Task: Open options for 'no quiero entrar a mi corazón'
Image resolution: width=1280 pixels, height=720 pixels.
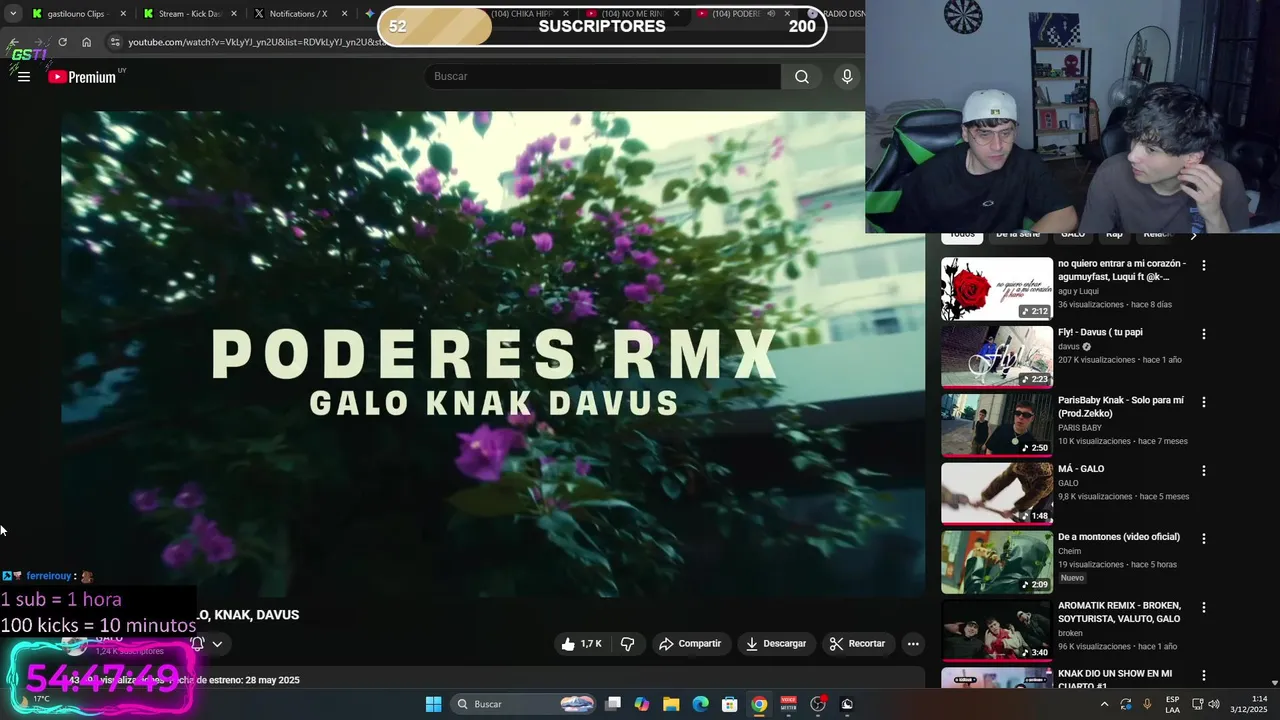Action: [1204, 266]
